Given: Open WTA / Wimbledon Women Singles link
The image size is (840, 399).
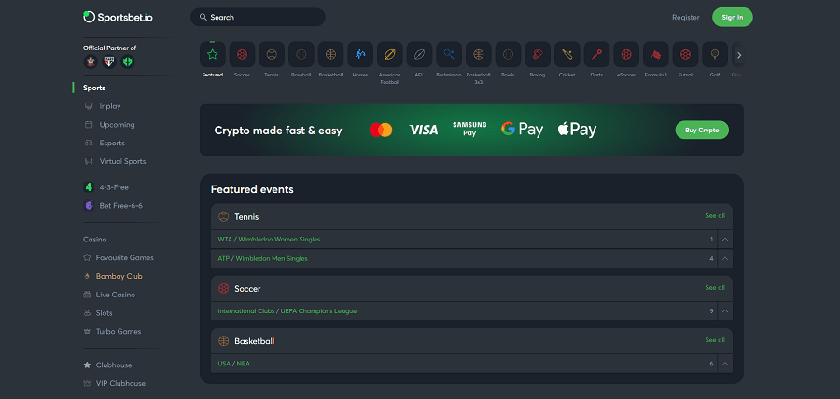Looking at the screenshot, I should (x=269, y=239).
